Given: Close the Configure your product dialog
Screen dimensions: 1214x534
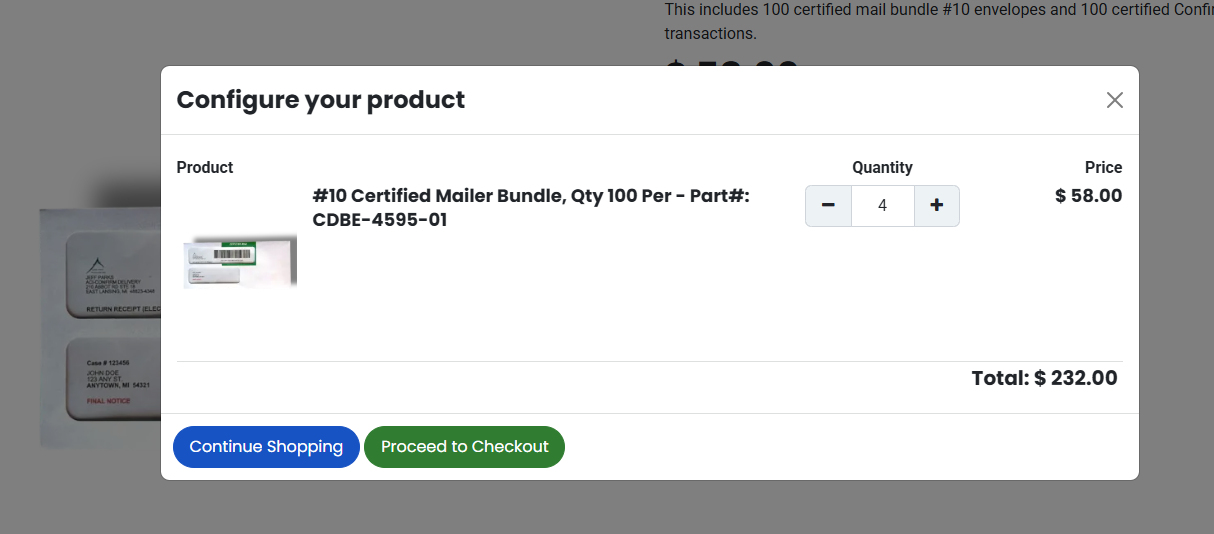Looking at the screenshot, I should pos(1114,100).
